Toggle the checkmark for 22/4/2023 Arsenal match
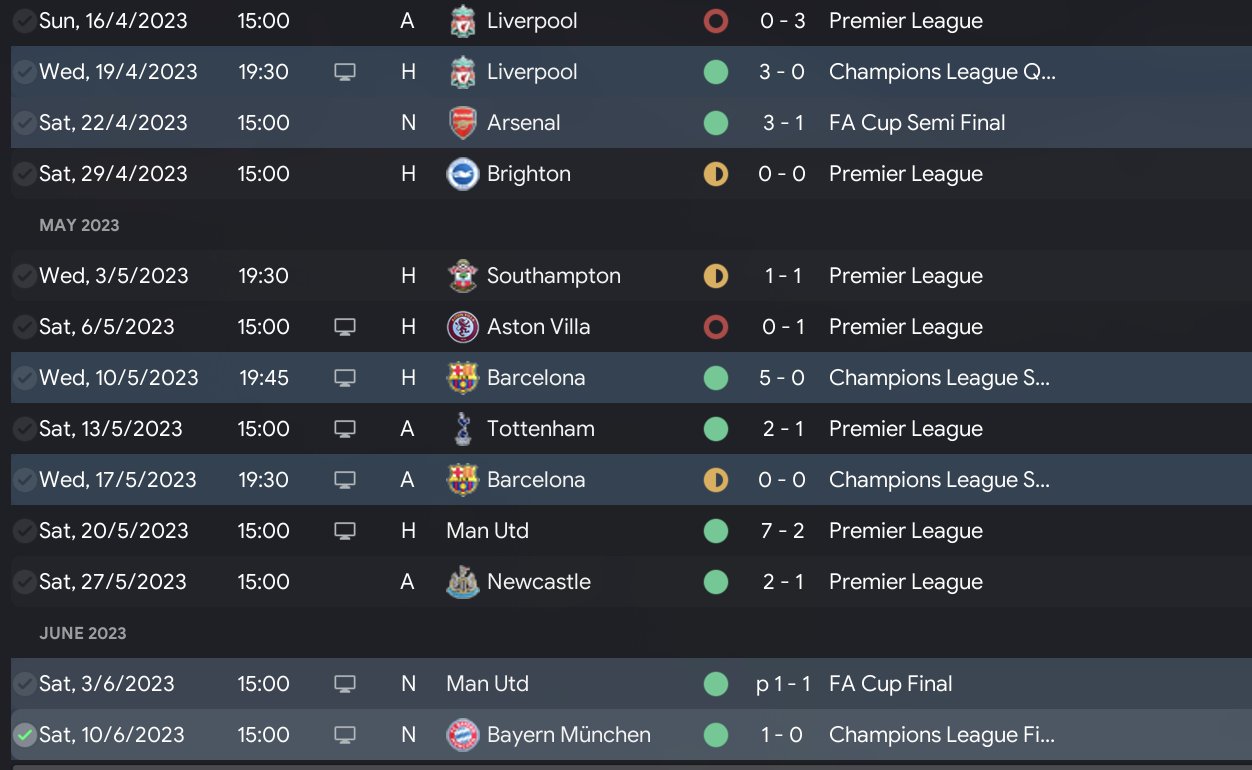Screen dimensions: 1252x770 pyautogui.click(x=25, y=123)
